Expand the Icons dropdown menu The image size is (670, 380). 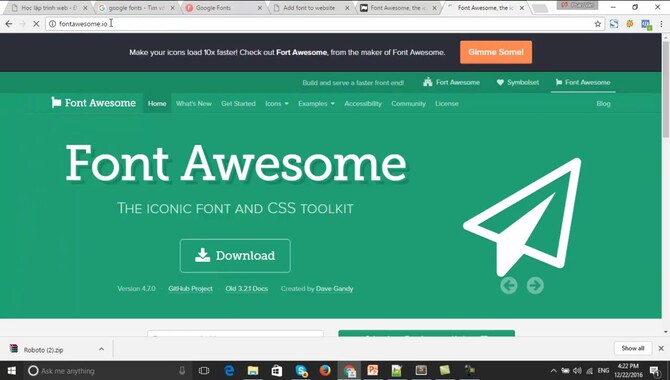(277, 103)
